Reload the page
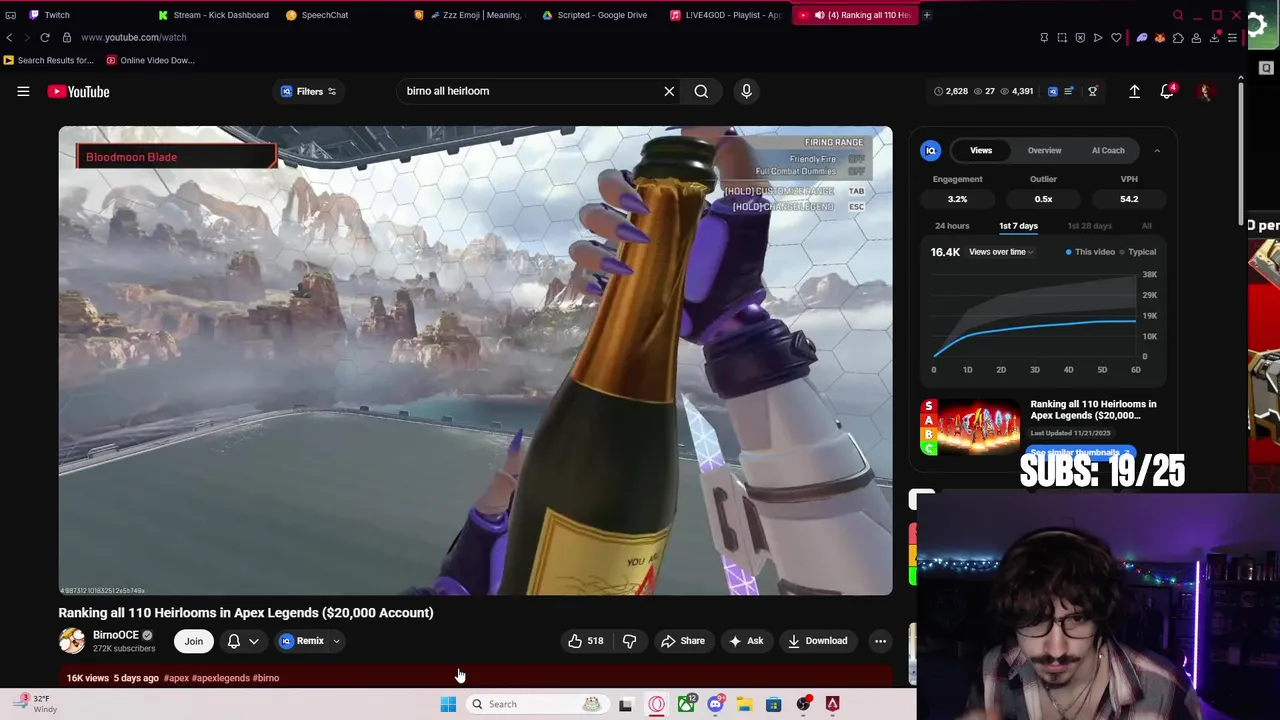 pos(45,37)
